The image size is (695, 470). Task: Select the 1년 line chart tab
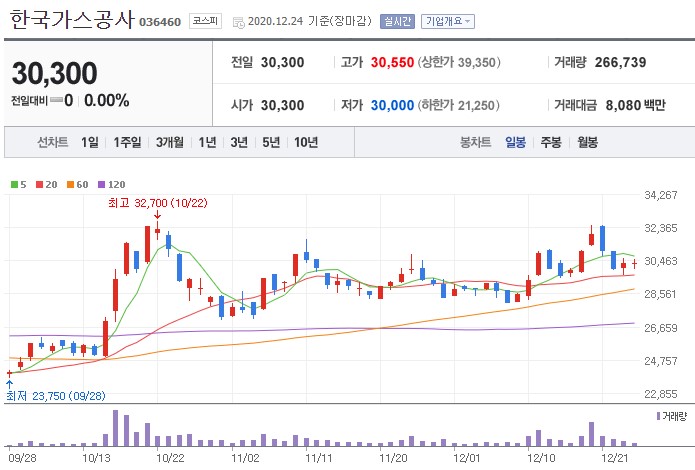coord(207,142)
